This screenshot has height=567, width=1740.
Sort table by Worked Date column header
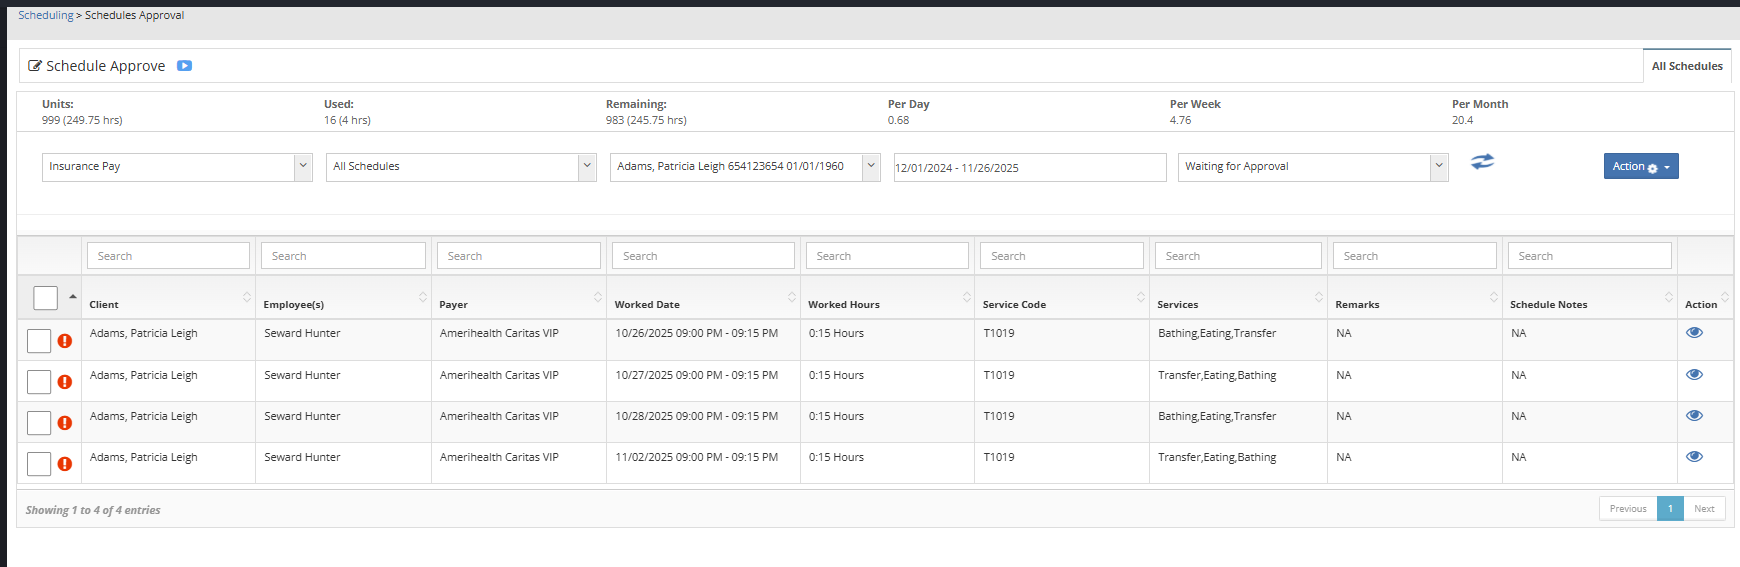pos(647,305)
